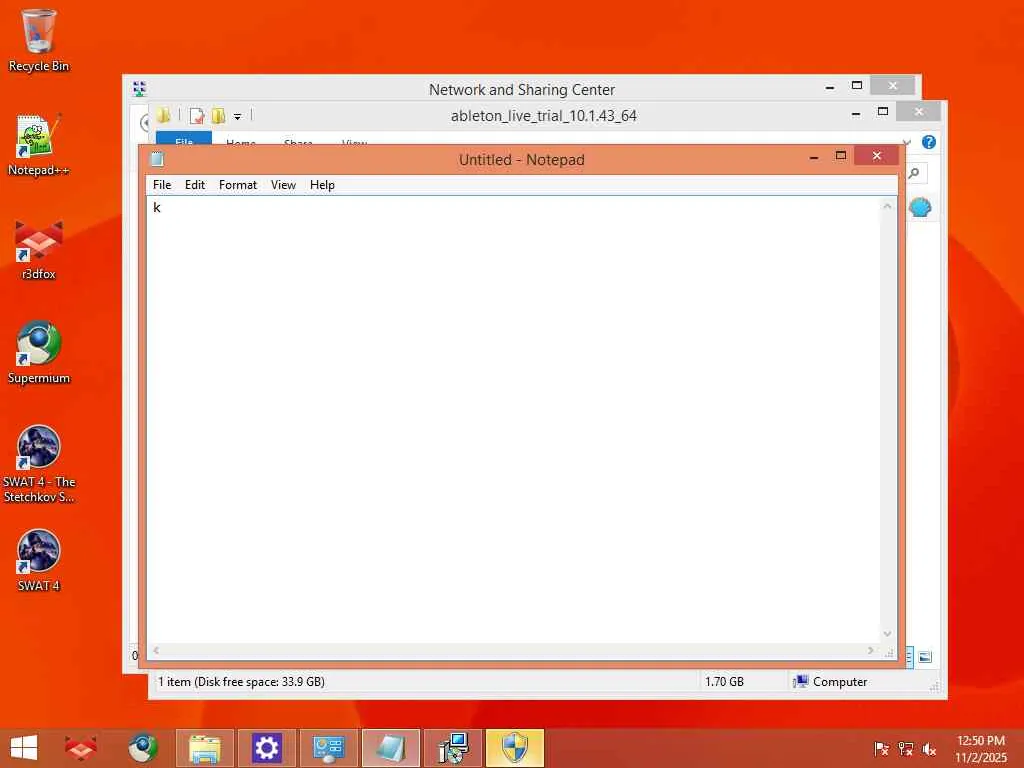The width and height of the screenshot is (1024, 768).
Task: Open the File menu in Notepad
Action: (x=161, y=185)
